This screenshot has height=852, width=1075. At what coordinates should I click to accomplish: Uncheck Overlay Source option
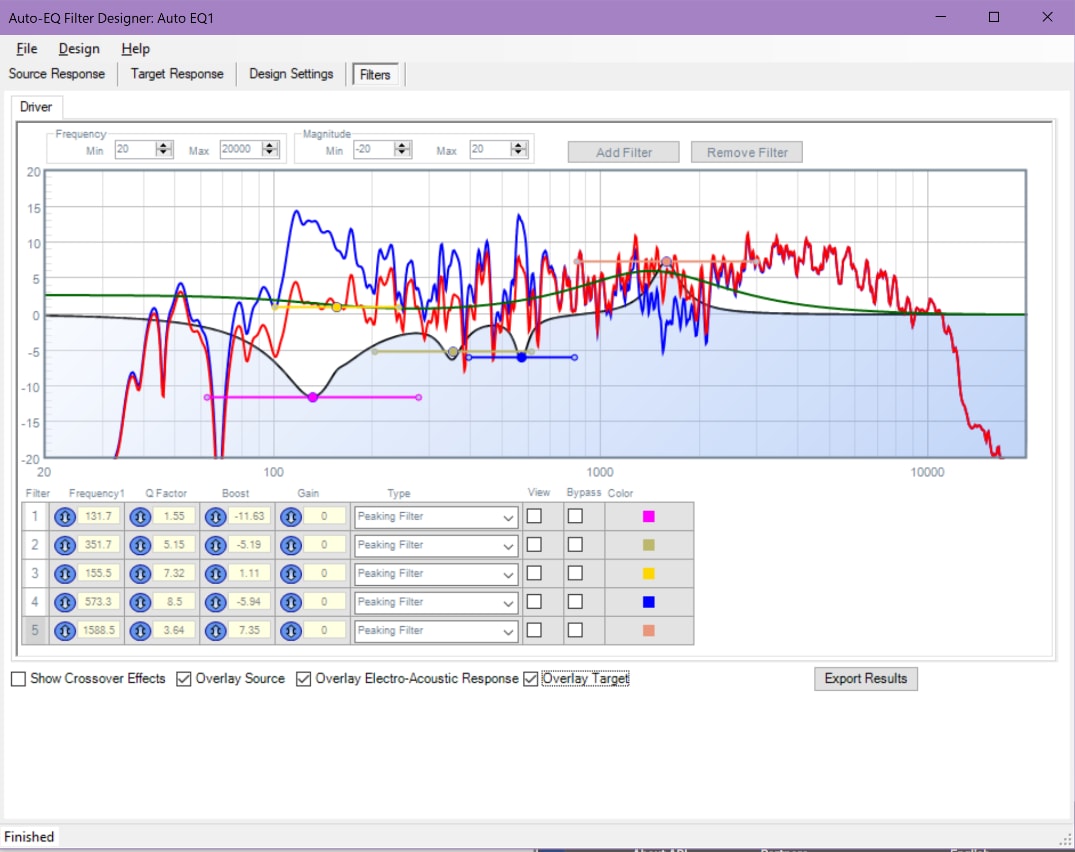pyautogui.click(x=184, y=679)
